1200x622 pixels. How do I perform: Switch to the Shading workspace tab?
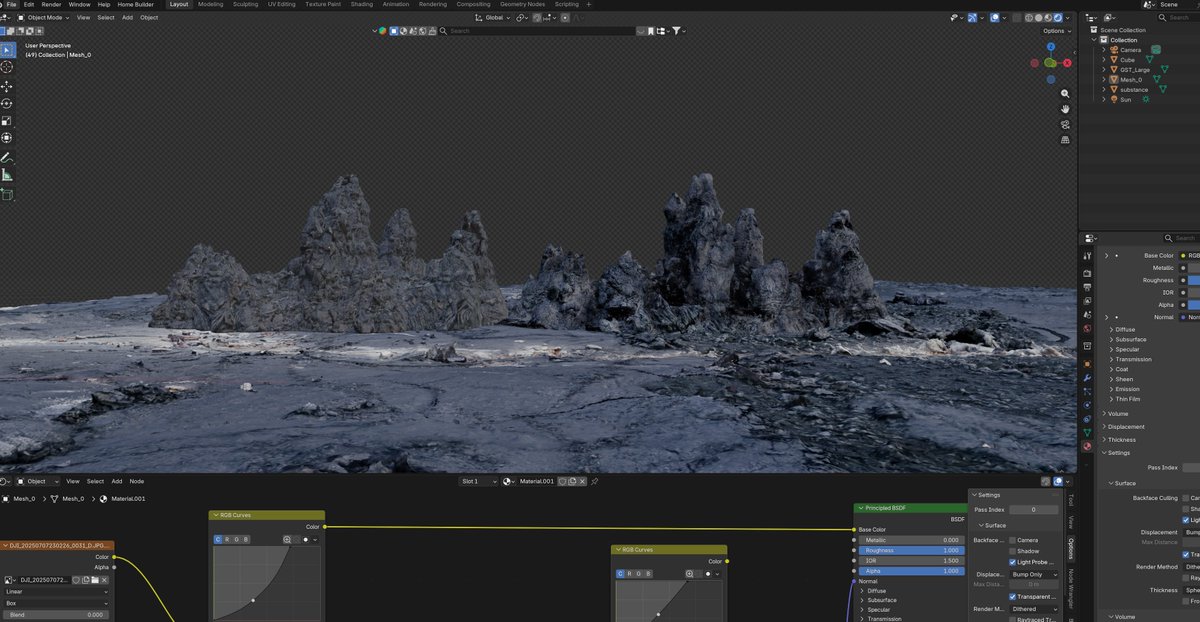362,4
